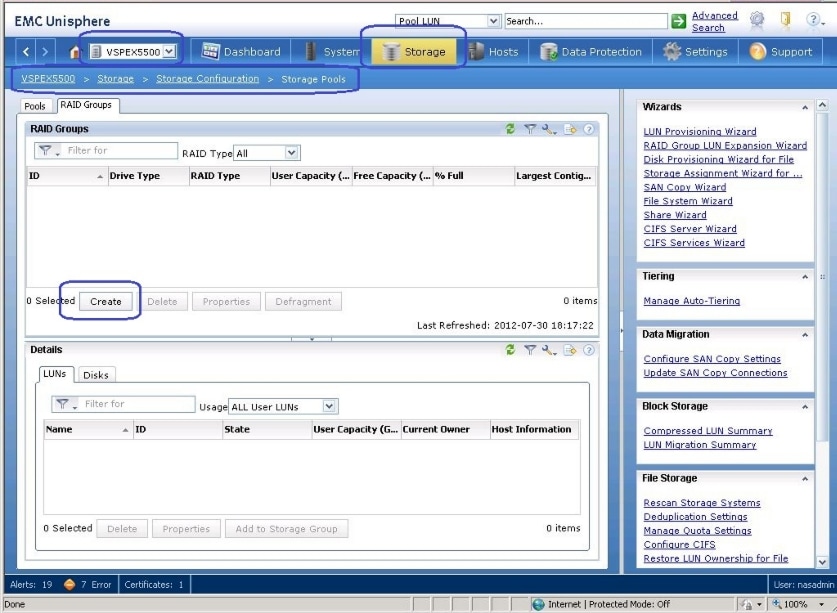Refresh the Details panel
Screen dimensions: 837x613
click(x=511, y=350)
